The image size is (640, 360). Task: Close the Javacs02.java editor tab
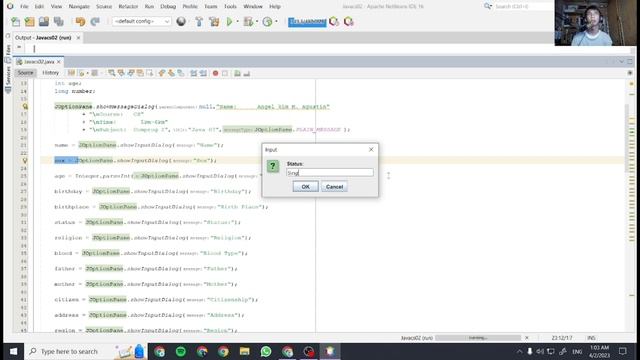tap(59, 62)
